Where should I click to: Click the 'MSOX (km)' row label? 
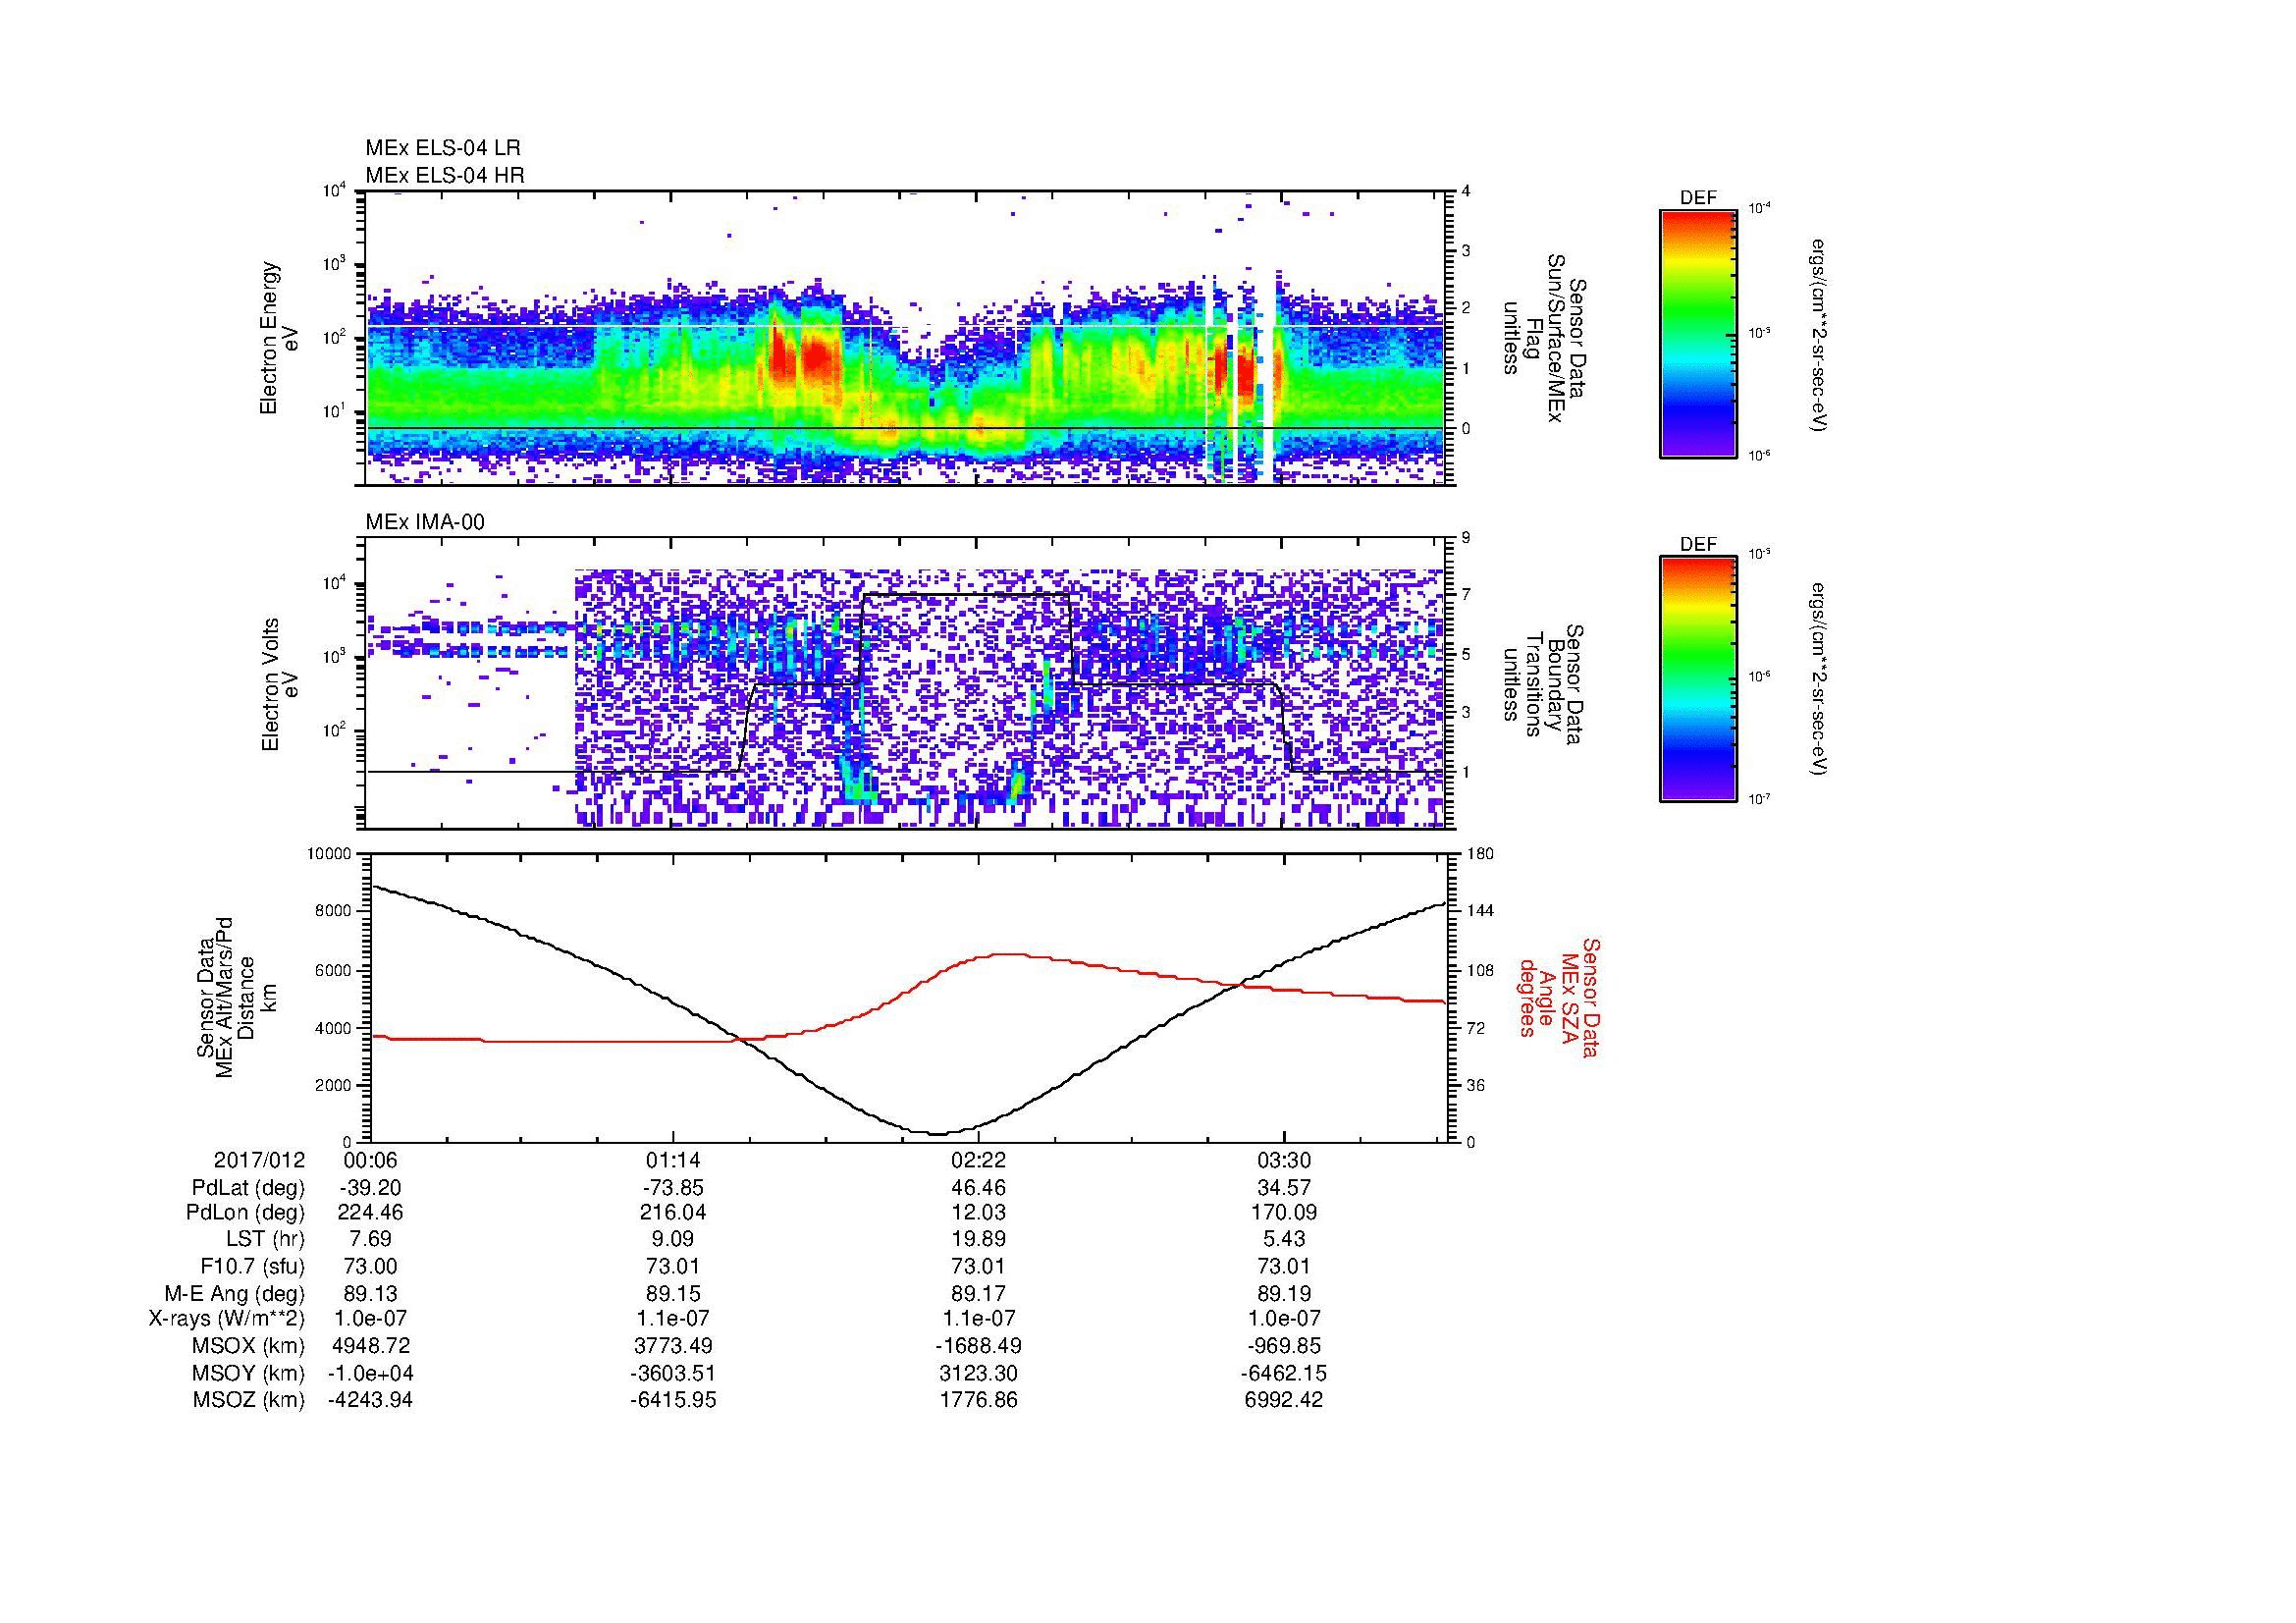coord(249,1346)
